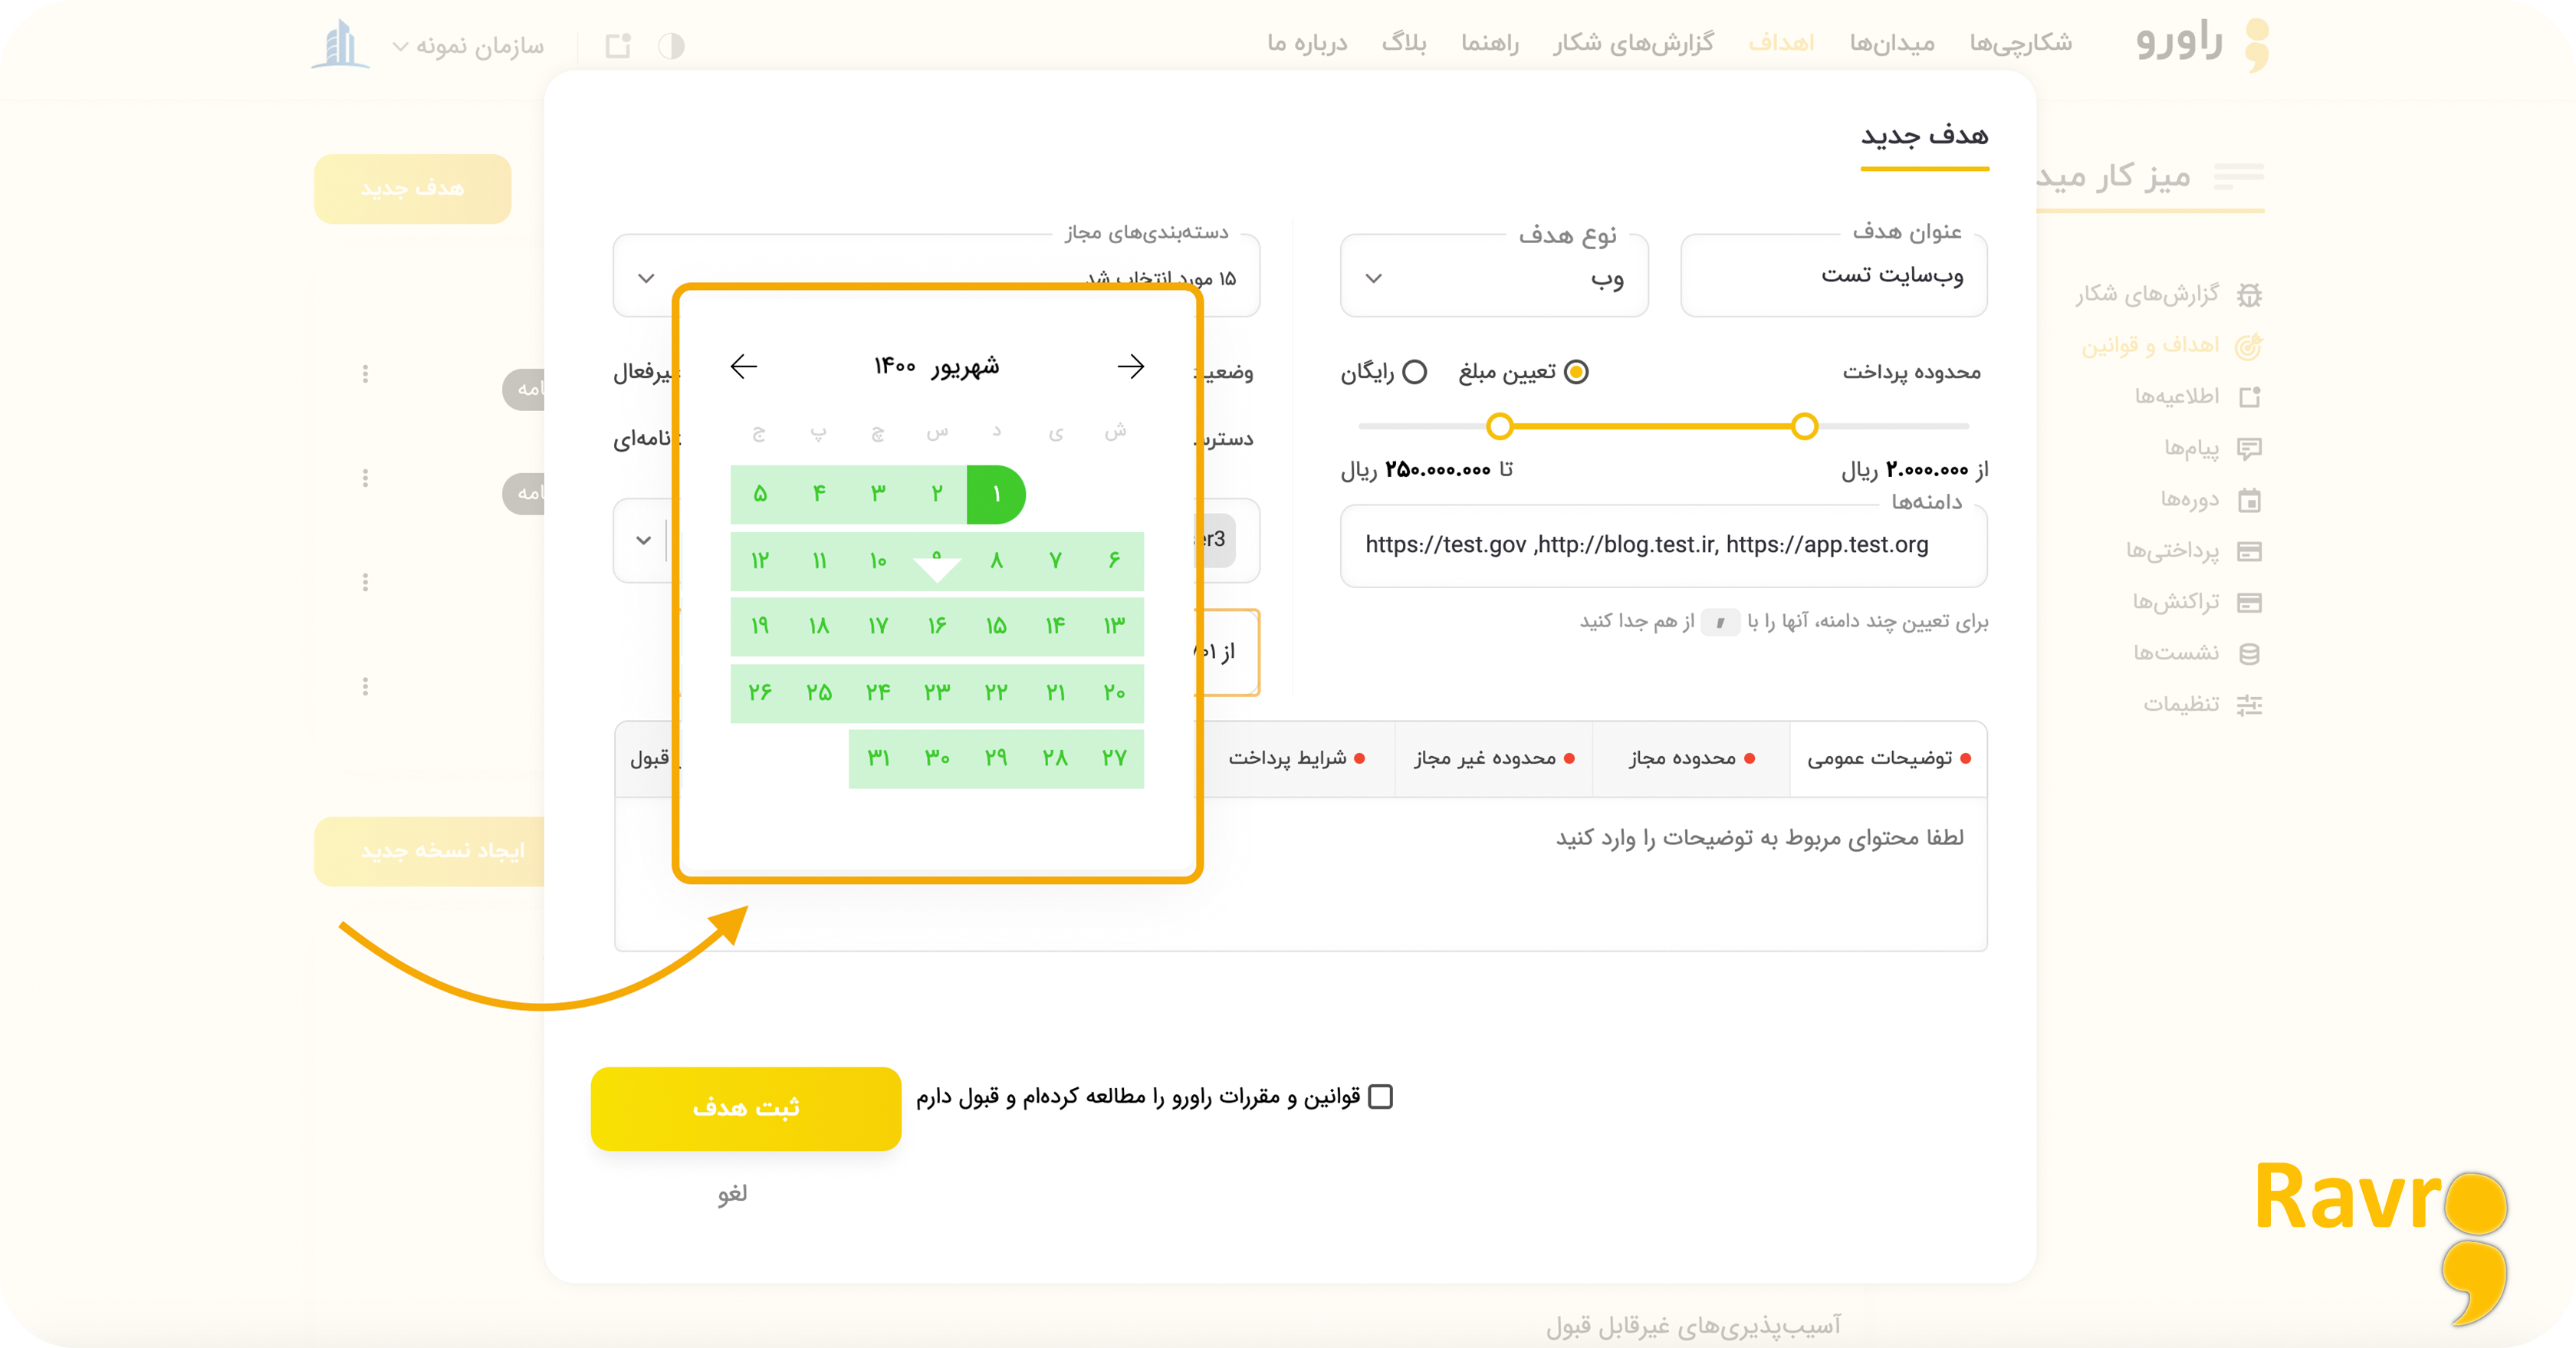Select the 'رایگان' radio option
Screen dimensions: 2576x1348
point(1414,372)
